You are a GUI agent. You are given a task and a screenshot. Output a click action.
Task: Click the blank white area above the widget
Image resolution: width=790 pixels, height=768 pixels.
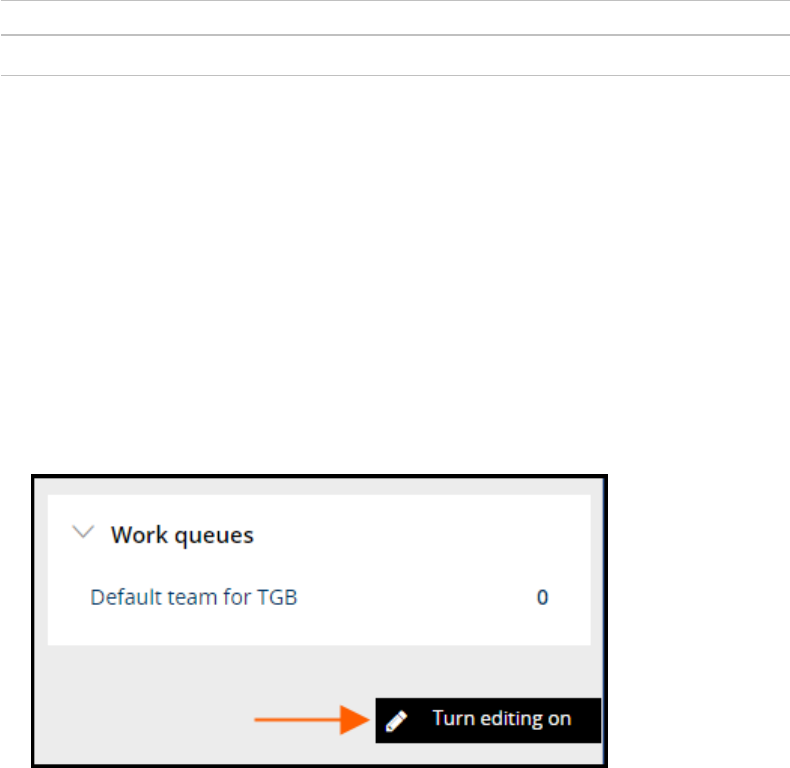395,272
